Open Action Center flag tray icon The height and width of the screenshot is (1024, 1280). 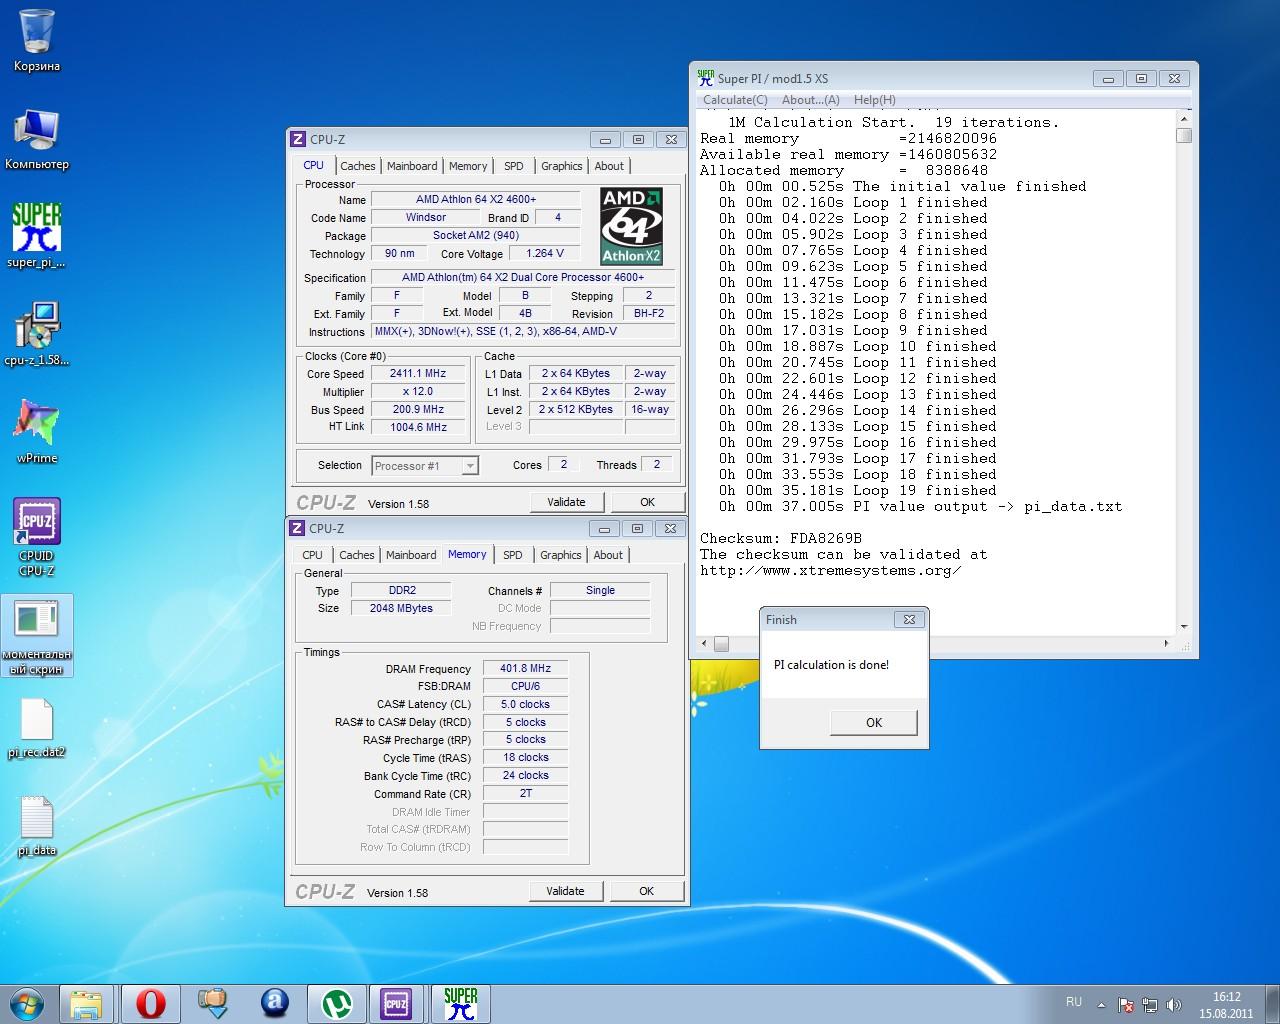tap(1126, 1005)
